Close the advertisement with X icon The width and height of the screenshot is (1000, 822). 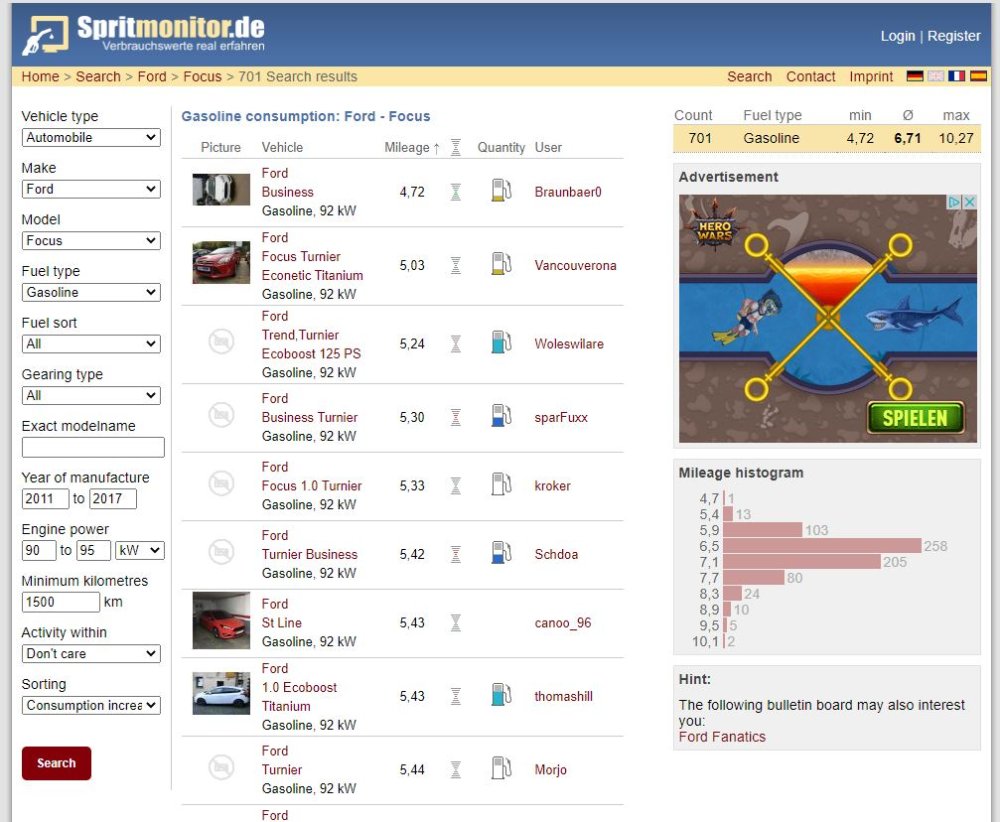point(968,202)
